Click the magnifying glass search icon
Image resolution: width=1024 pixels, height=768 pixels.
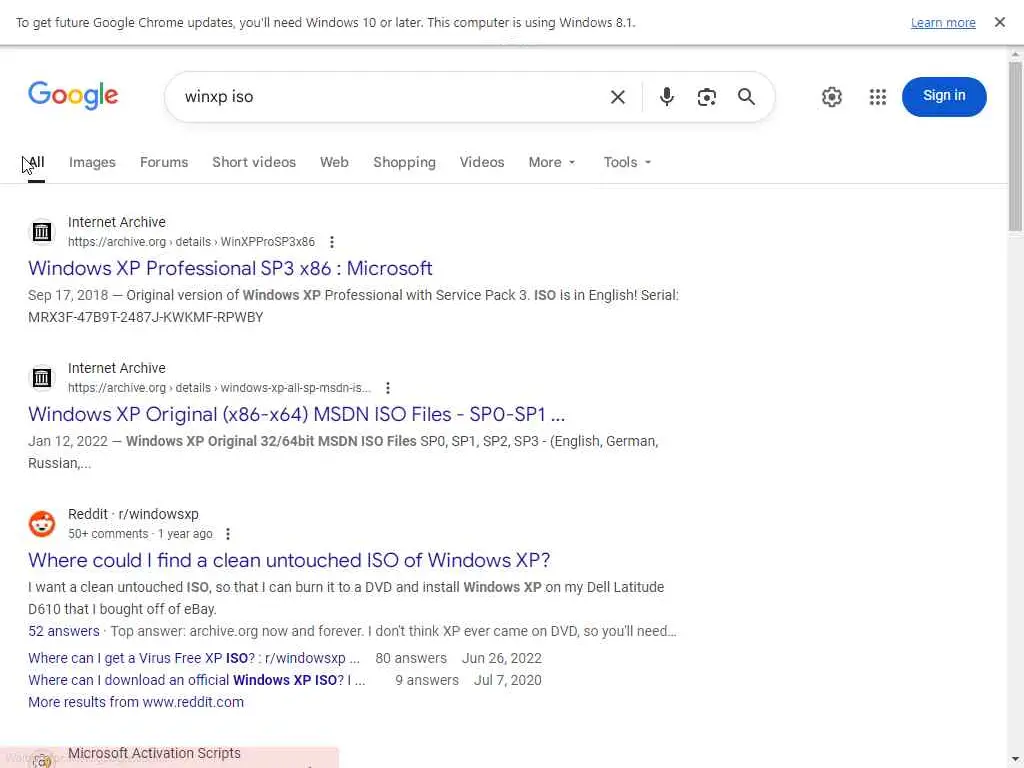(x=746, y=97)
